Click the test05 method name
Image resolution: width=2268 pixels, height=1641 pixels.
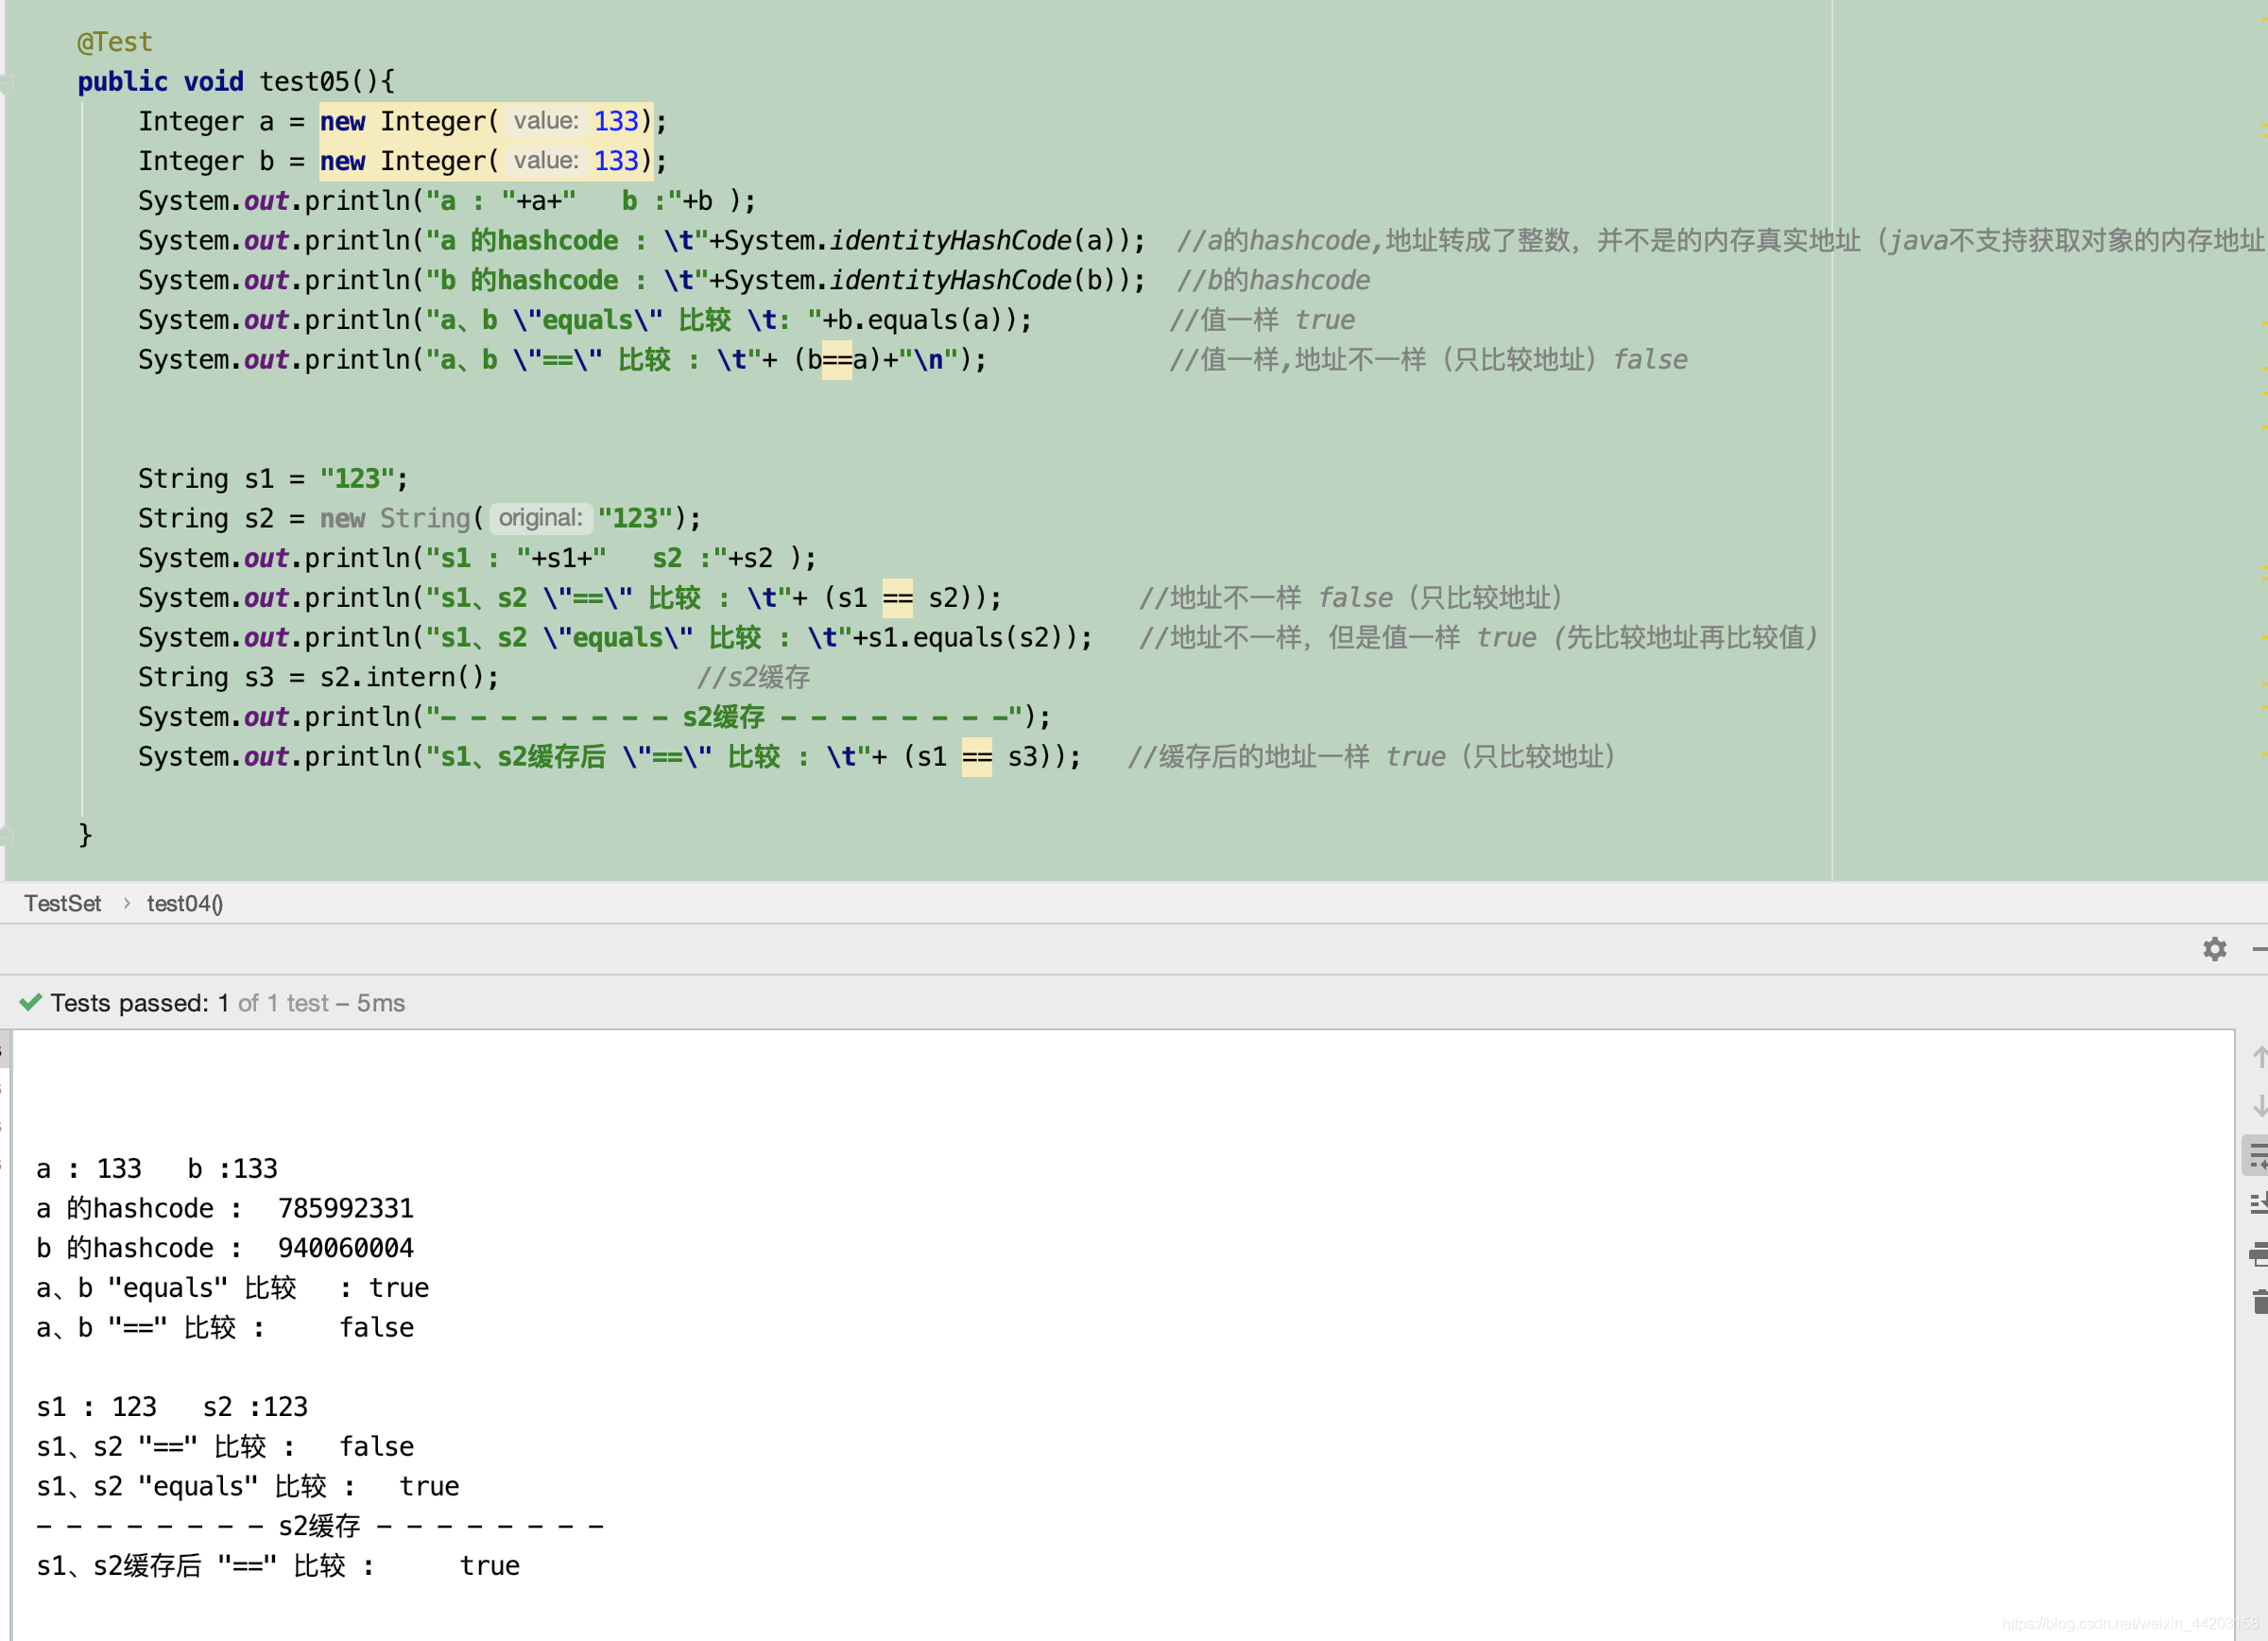tap(304, 81)
